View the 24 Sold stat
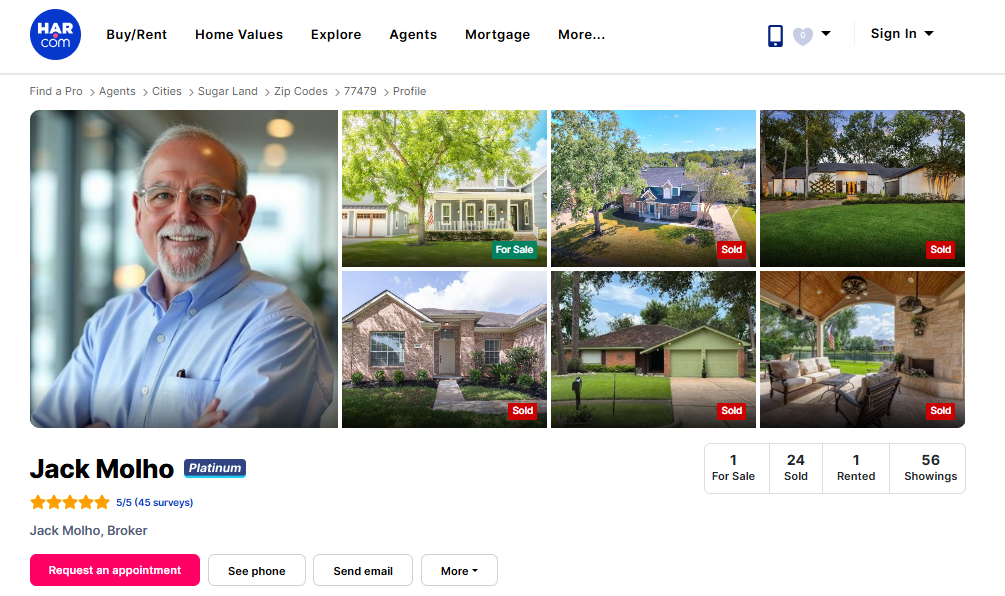The image size is (1005, 596). pos(795,468)
